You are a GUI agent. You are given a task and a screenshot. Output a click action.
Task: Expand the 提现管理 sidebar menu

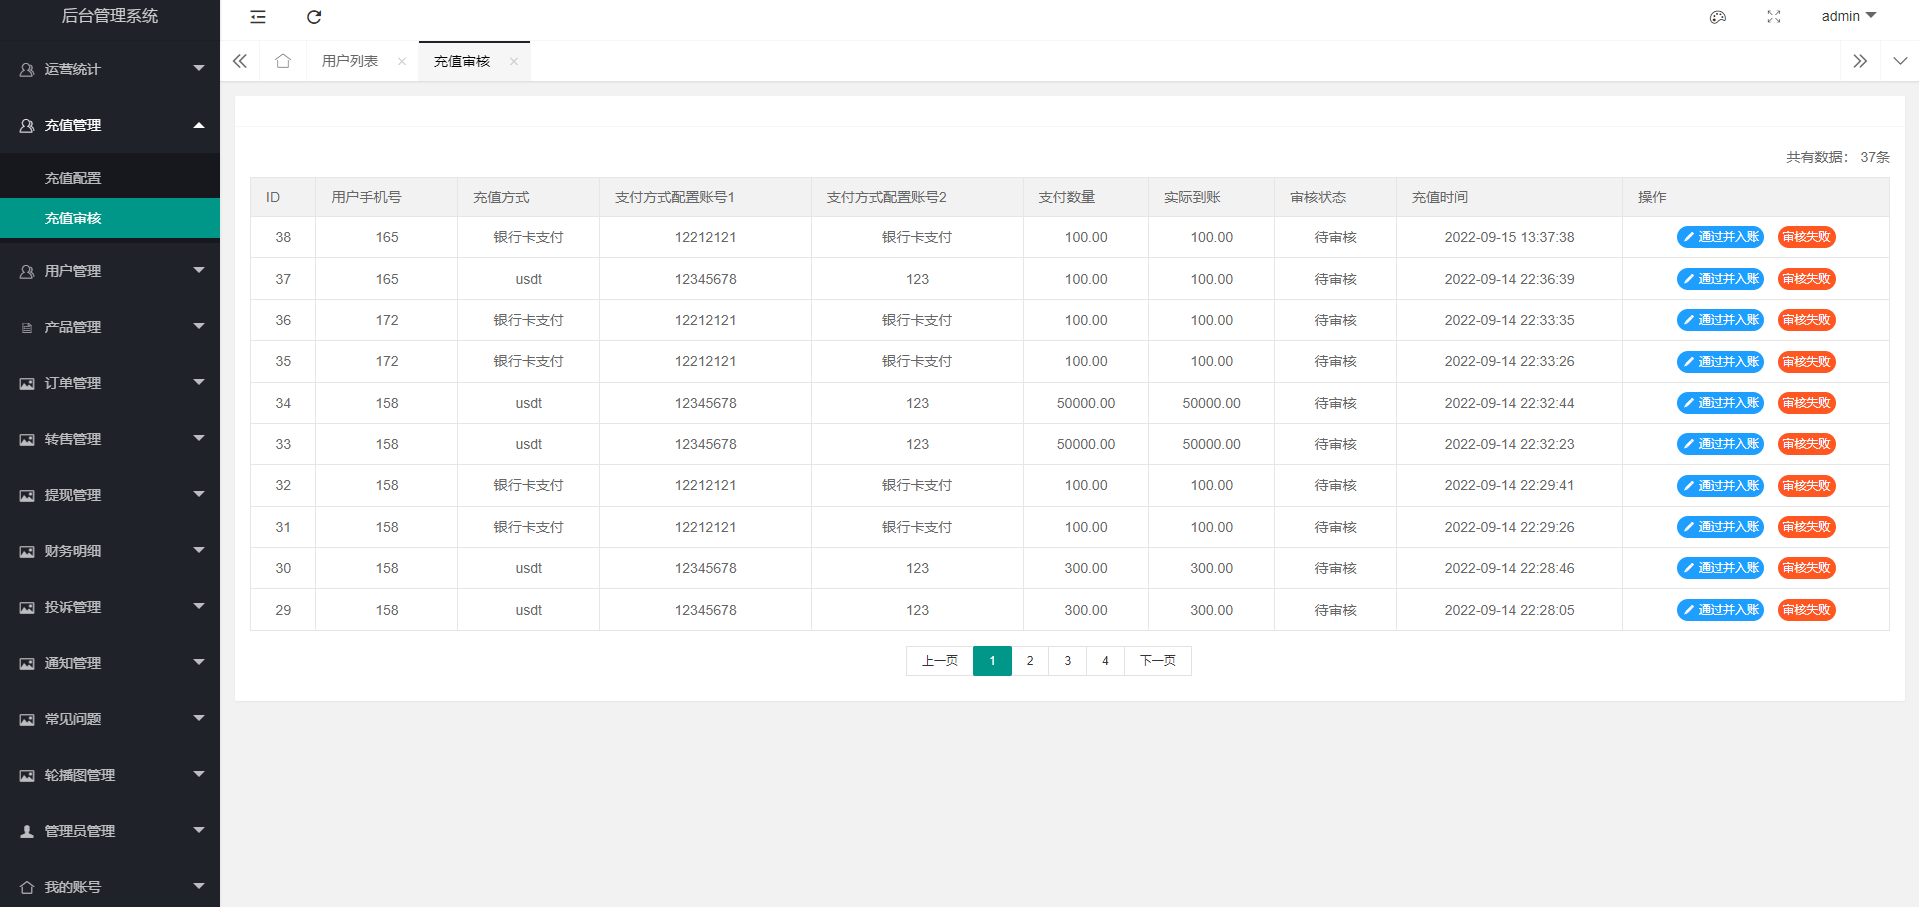pos(110,495)
